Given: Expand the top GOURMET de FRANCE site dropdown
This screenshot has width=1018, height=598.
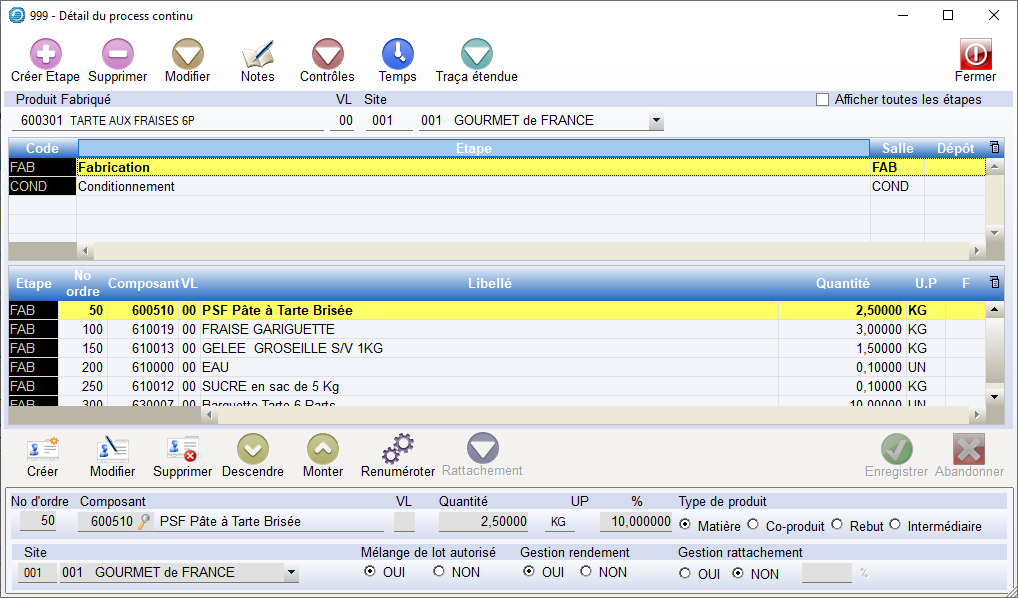Looking at the screenshot, I should [656, 121].
